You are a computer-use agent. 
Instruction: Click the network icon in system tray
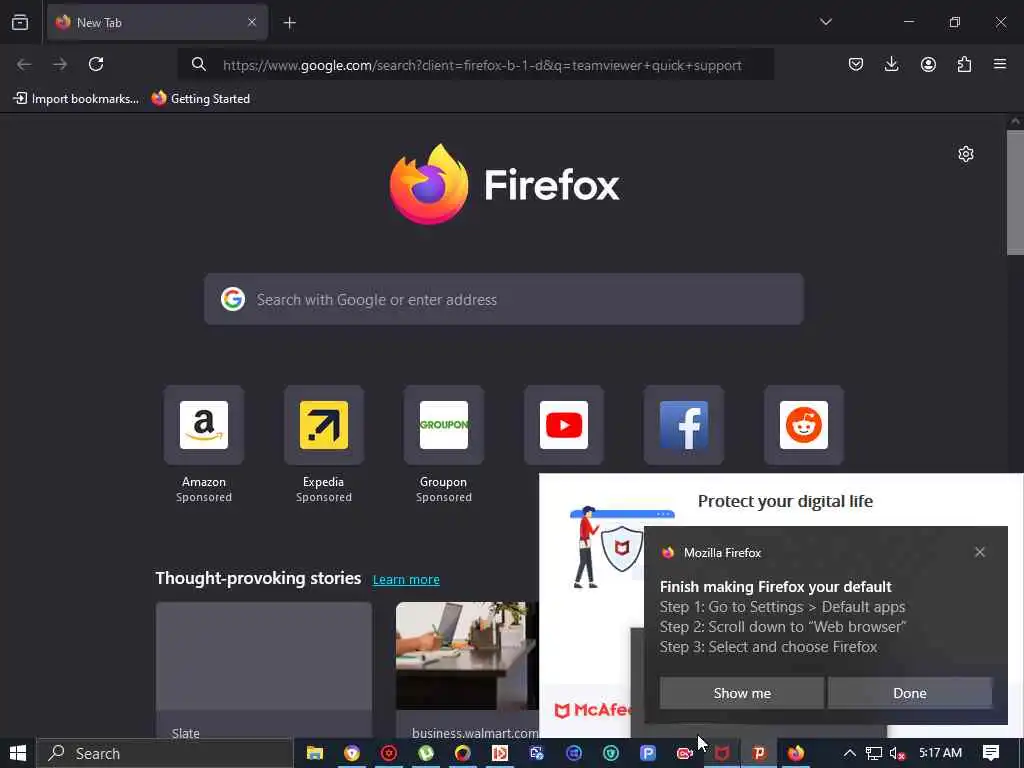click(x=874, y=753)
